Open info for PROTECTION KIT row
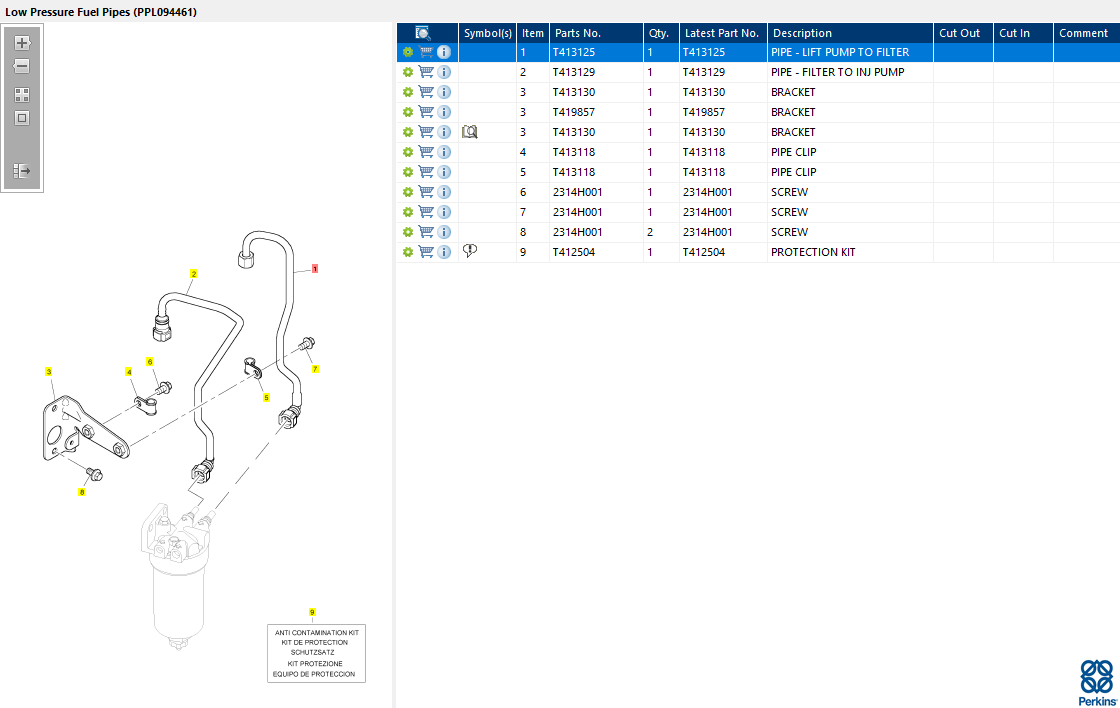The height and width of the screenshot is (708, 1120). (x=444, y=252)
